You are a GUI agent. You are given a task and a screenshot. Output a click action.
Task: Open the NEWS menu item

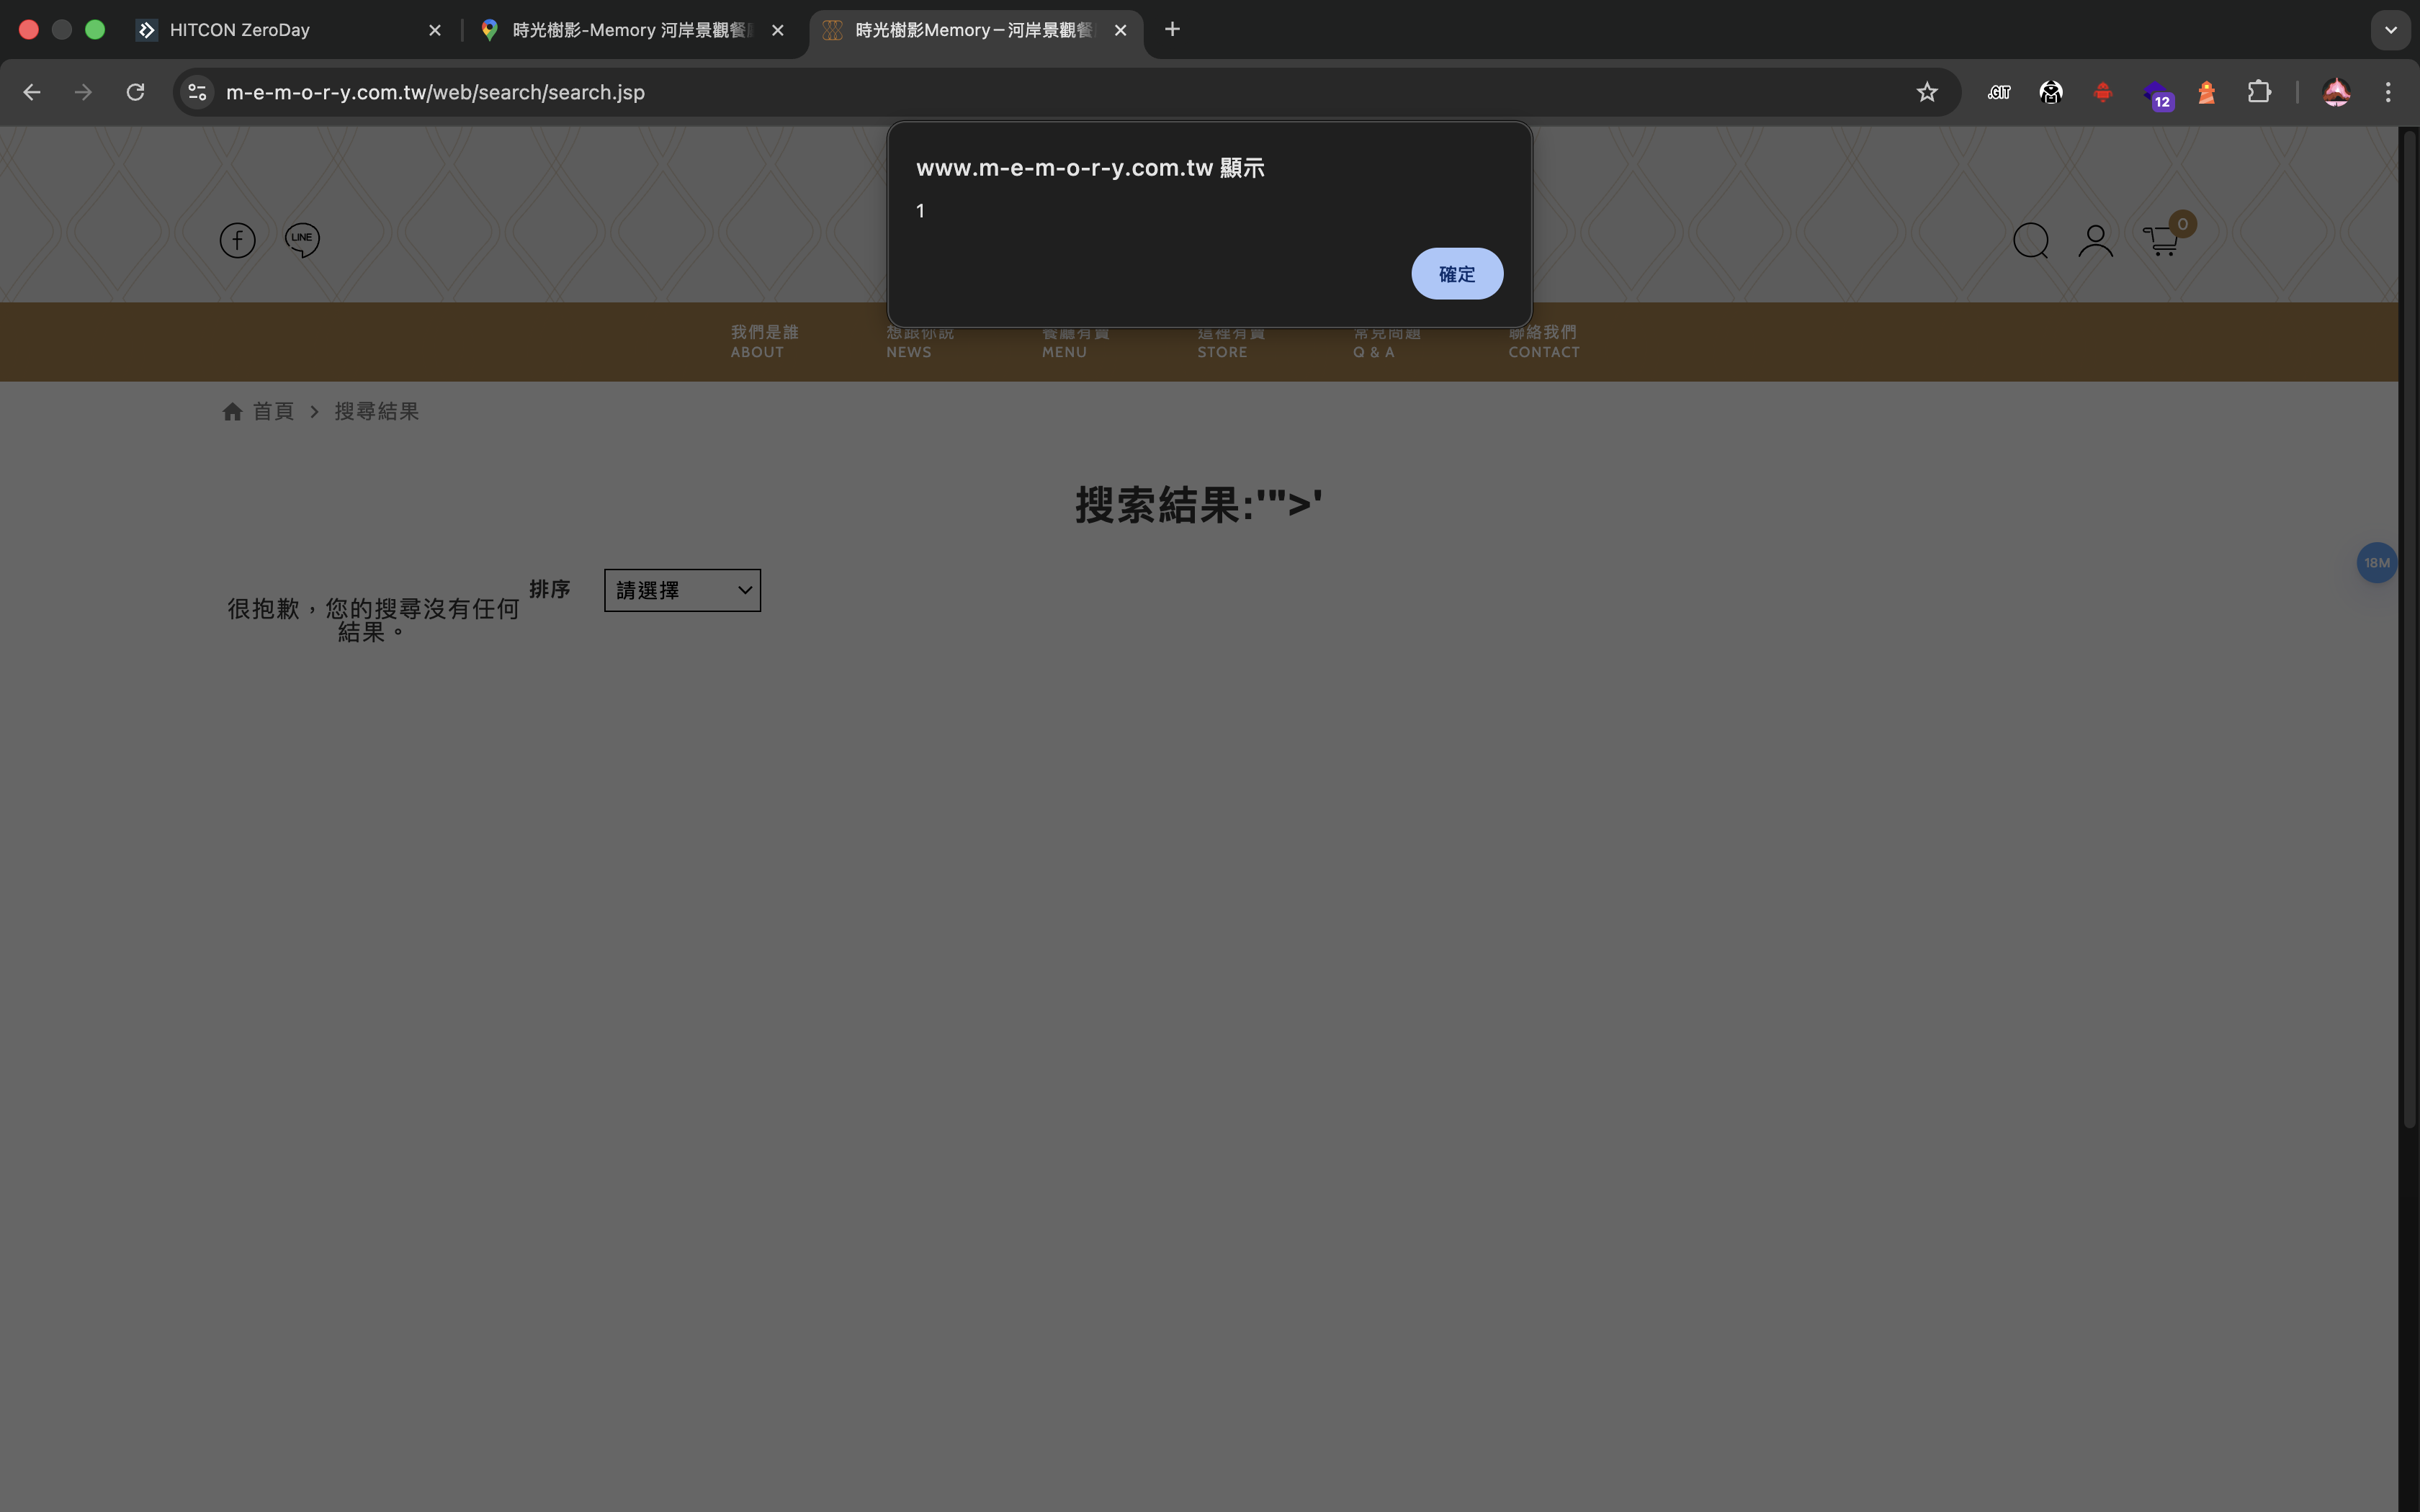[x=919, y=341]
